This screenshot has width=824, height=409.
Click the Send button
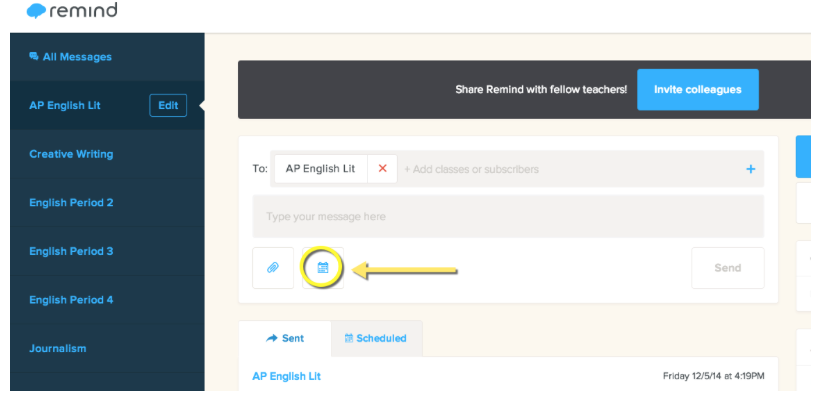728,268
